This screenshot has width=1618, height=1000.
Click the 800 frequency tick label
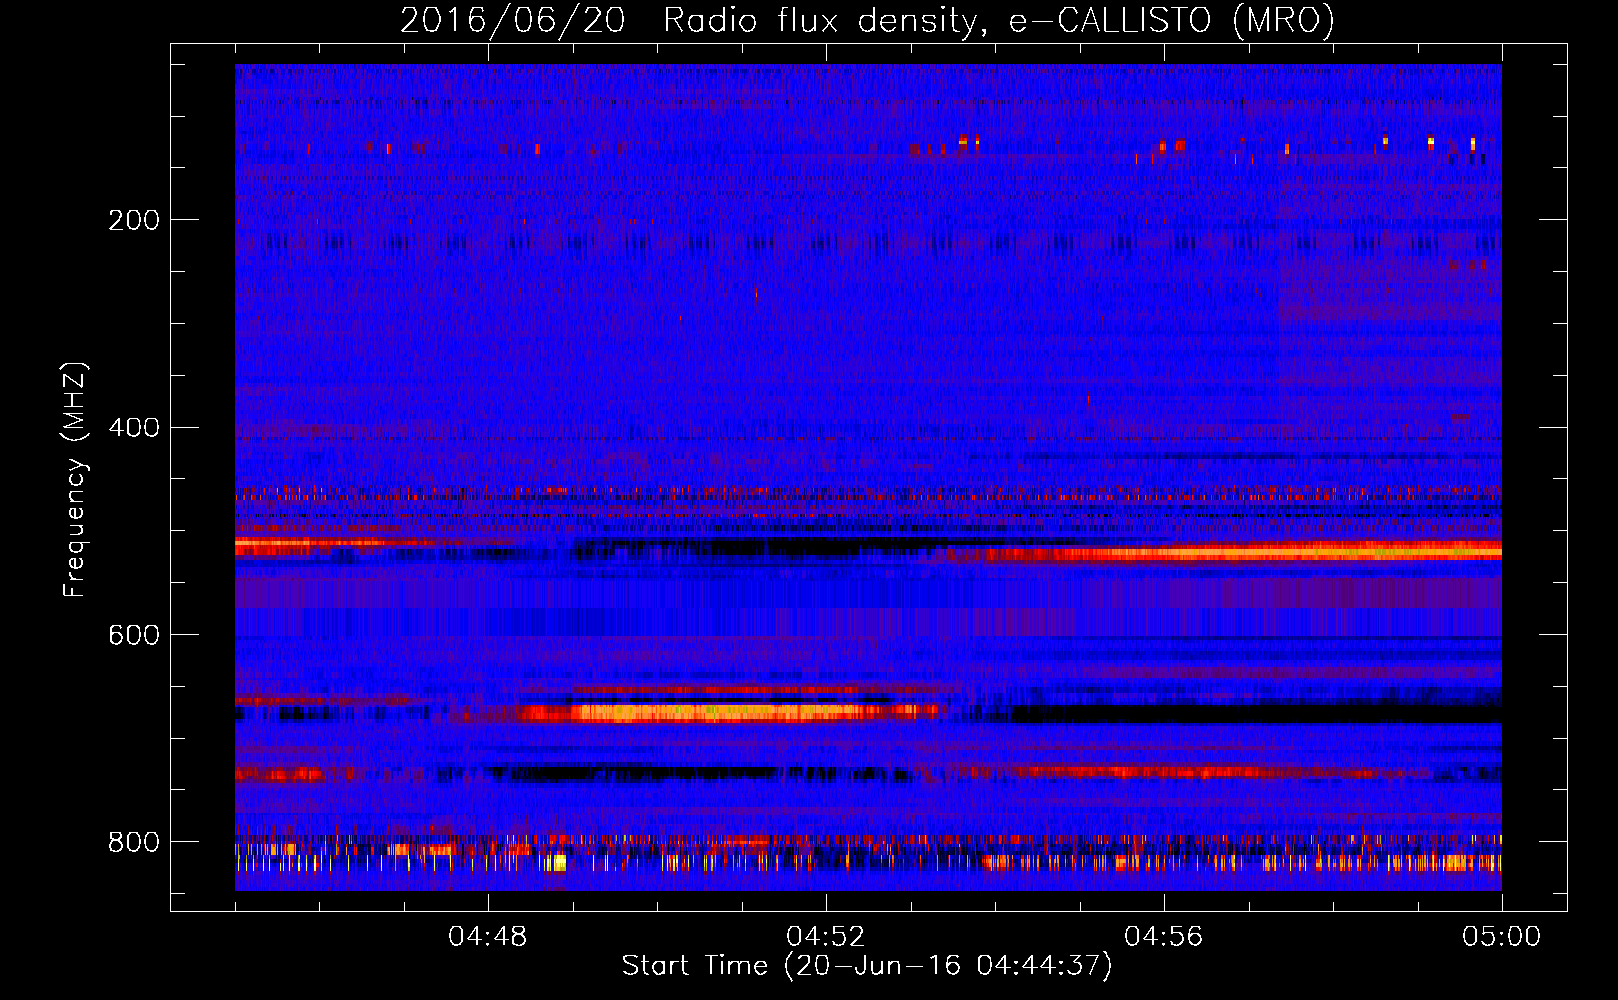(x=133, y=842)
